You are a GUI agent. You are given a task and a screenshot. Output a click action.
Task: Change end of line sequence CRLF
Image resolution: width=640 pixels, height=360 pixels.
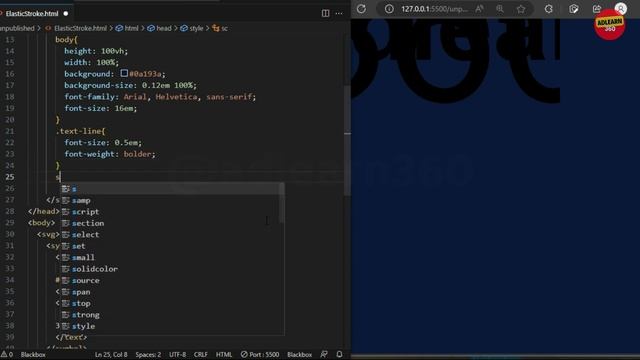tap(200, 354)
